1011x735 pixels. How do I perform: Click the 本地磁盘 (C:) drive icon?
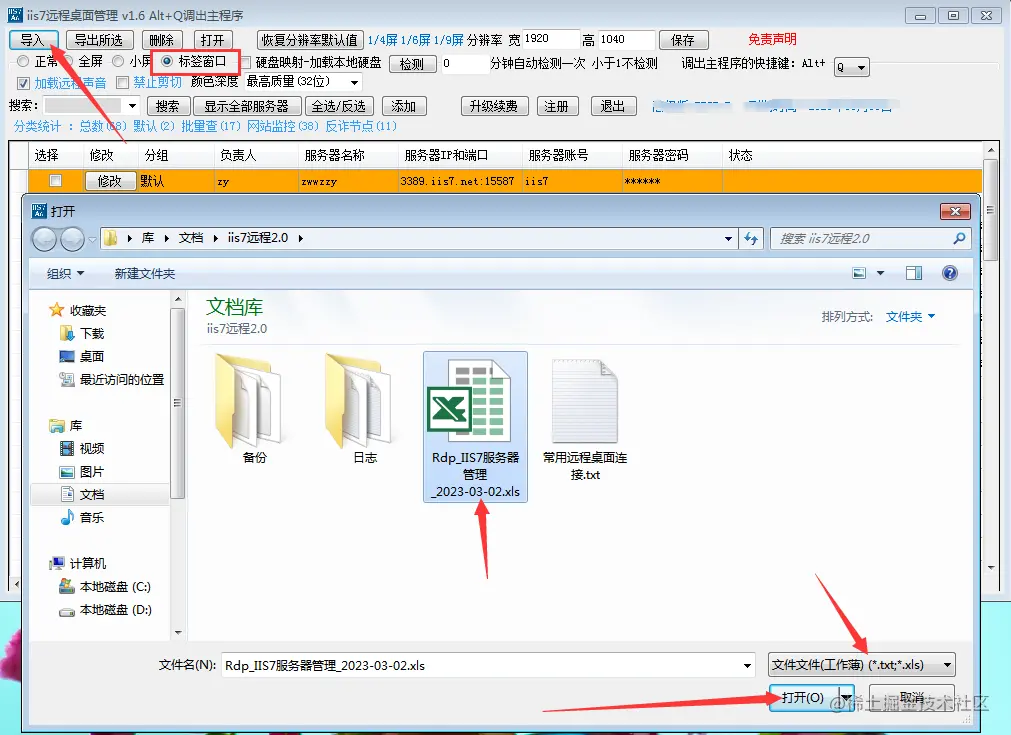(66, 586)
